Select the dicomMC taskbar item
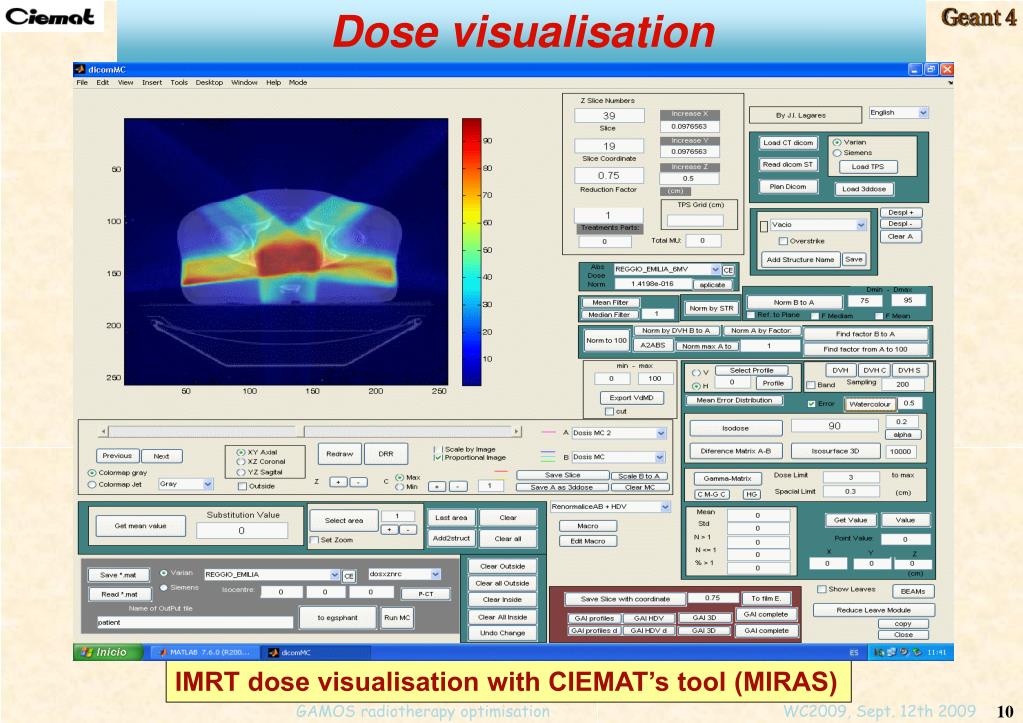 (316, 652)
